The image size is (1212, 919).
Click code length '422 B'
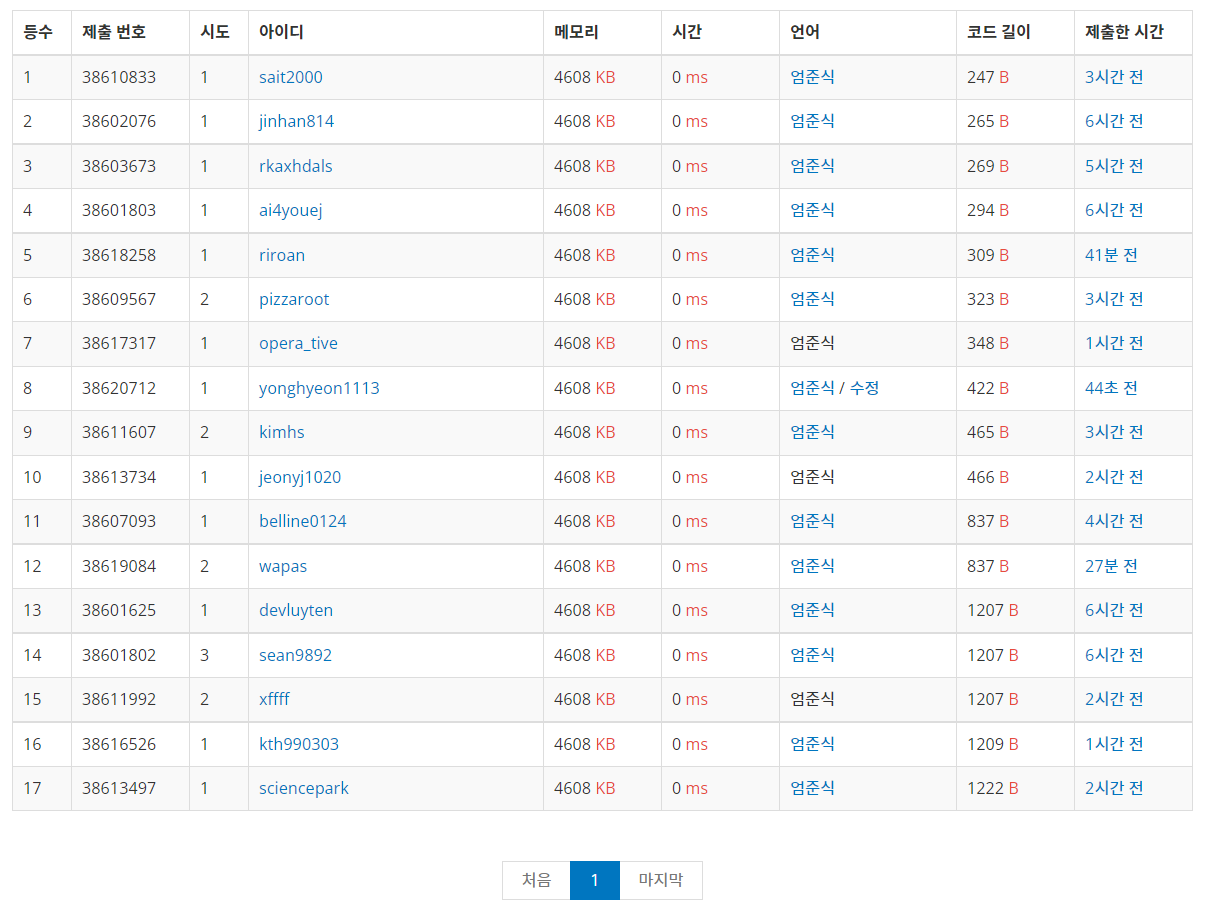(988, 388)
